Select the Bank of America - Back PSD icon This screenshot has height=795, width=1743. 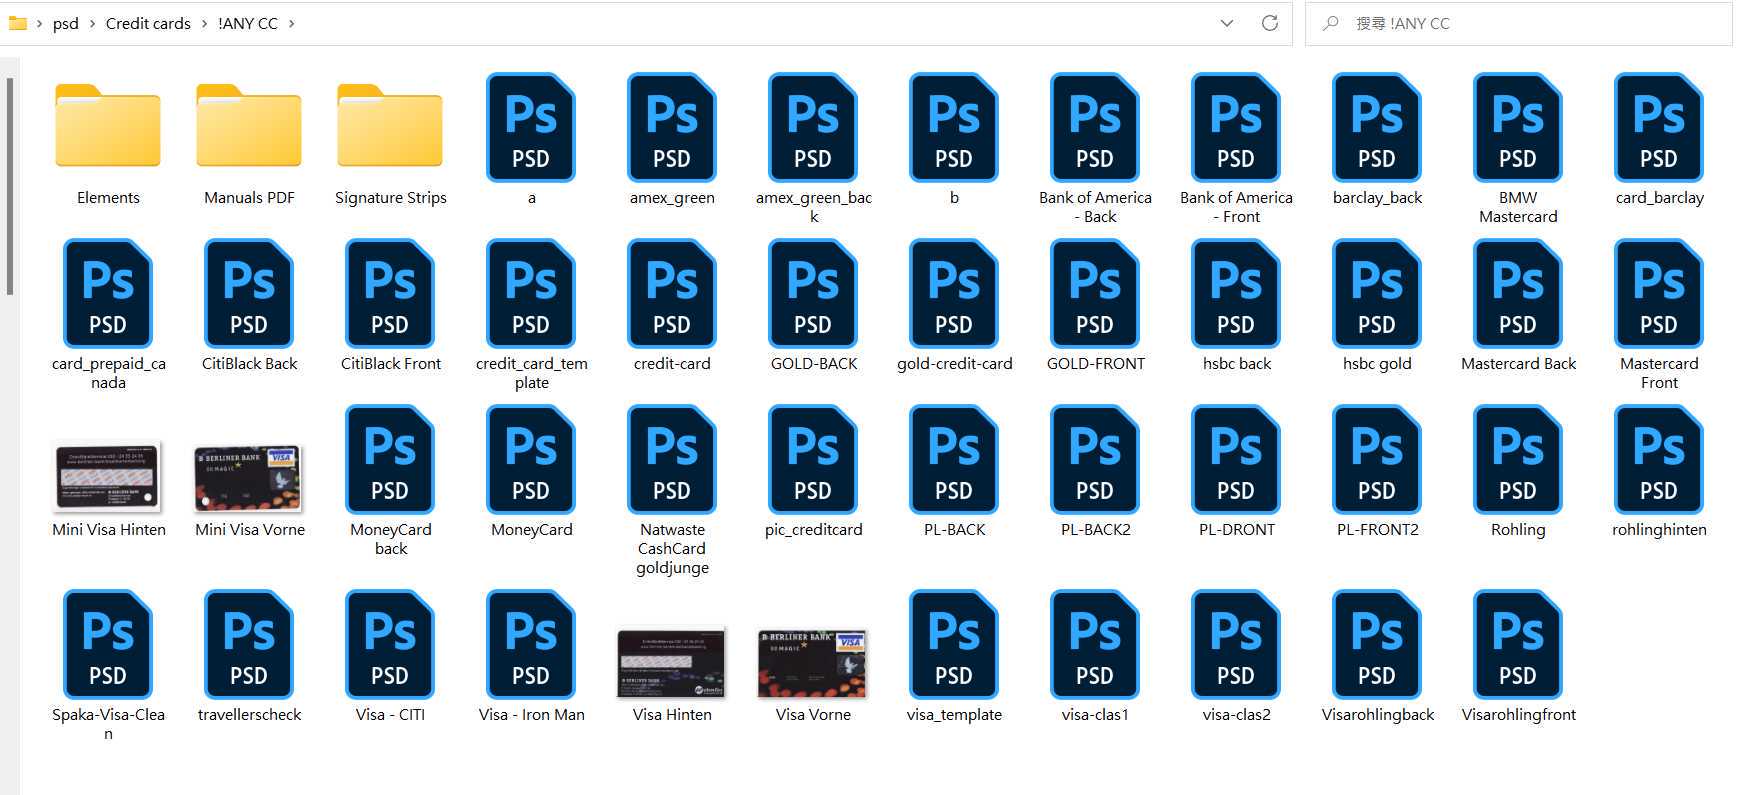(1095, 127)
